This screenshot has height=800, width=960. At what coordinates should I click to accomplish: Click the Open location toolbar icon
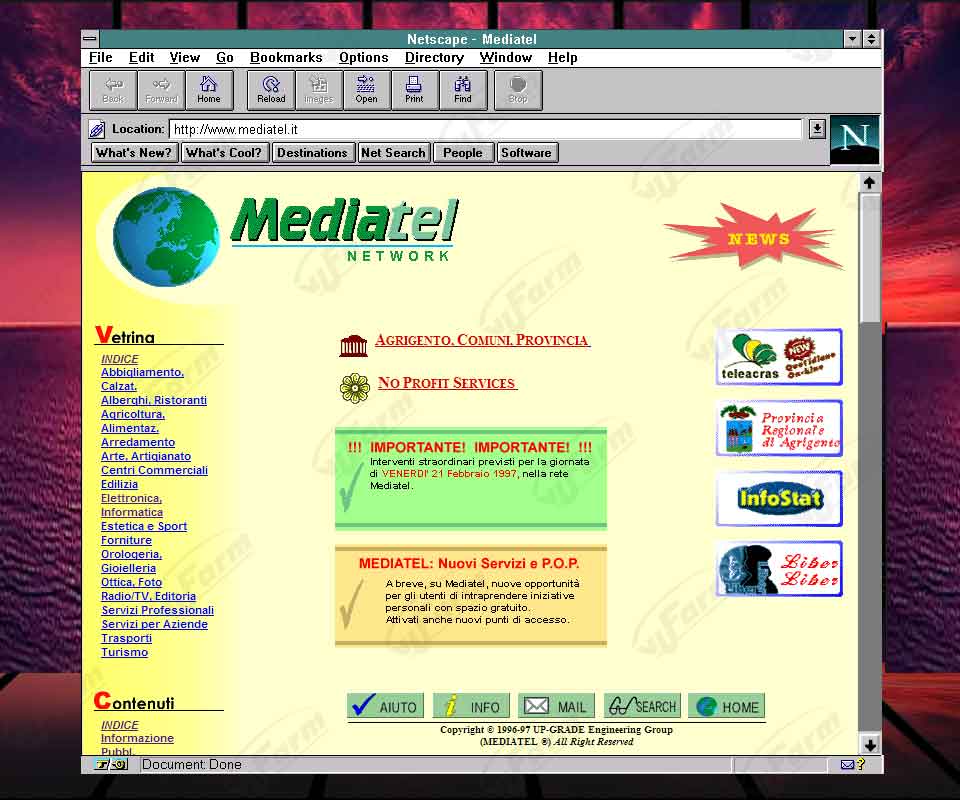pos(366,89)
